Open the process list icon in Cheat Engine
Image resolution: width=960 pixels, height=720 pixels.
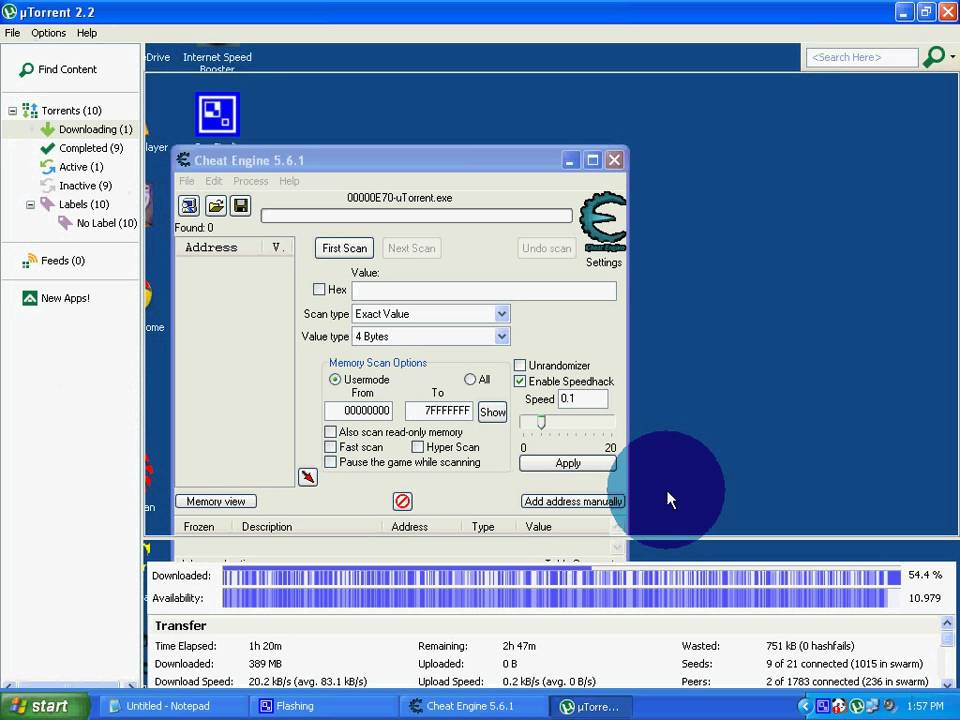pos(189,206)
